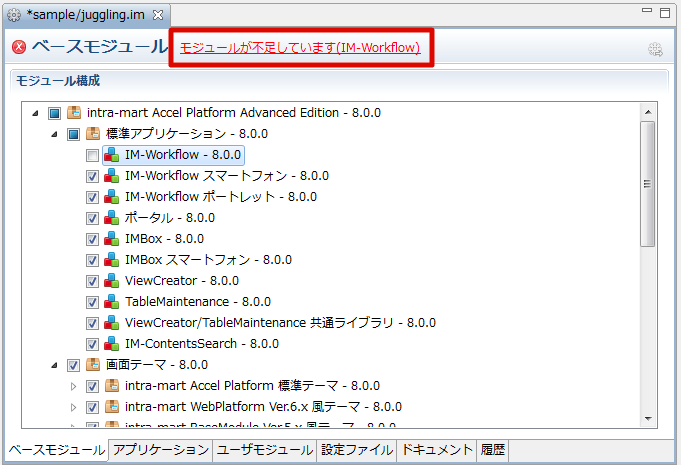Switch to the アプリケーション tab
The height and width of the screenshot is (465, 681).
click(160, 450)
